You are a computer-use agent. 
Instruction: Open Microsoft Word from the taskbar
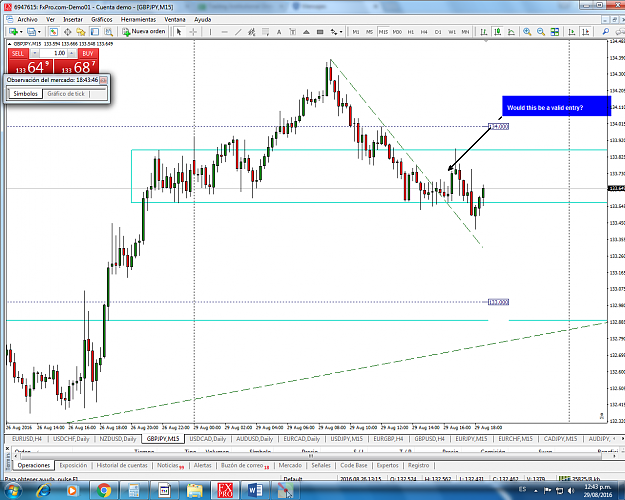pyautogui.click(x=255, y=490)
